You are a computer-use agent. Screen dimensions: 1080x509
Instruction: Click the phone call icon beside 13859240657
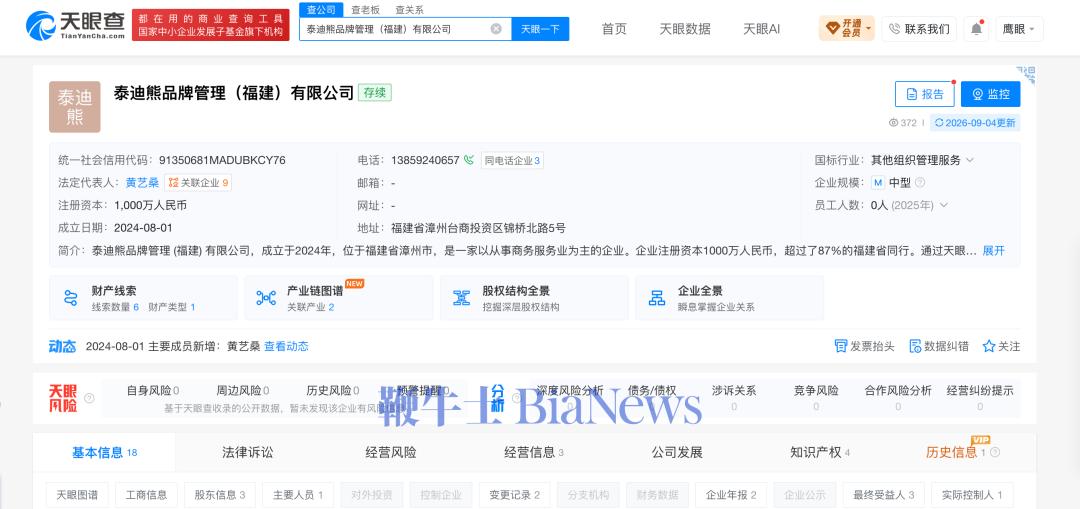(469, 160)
